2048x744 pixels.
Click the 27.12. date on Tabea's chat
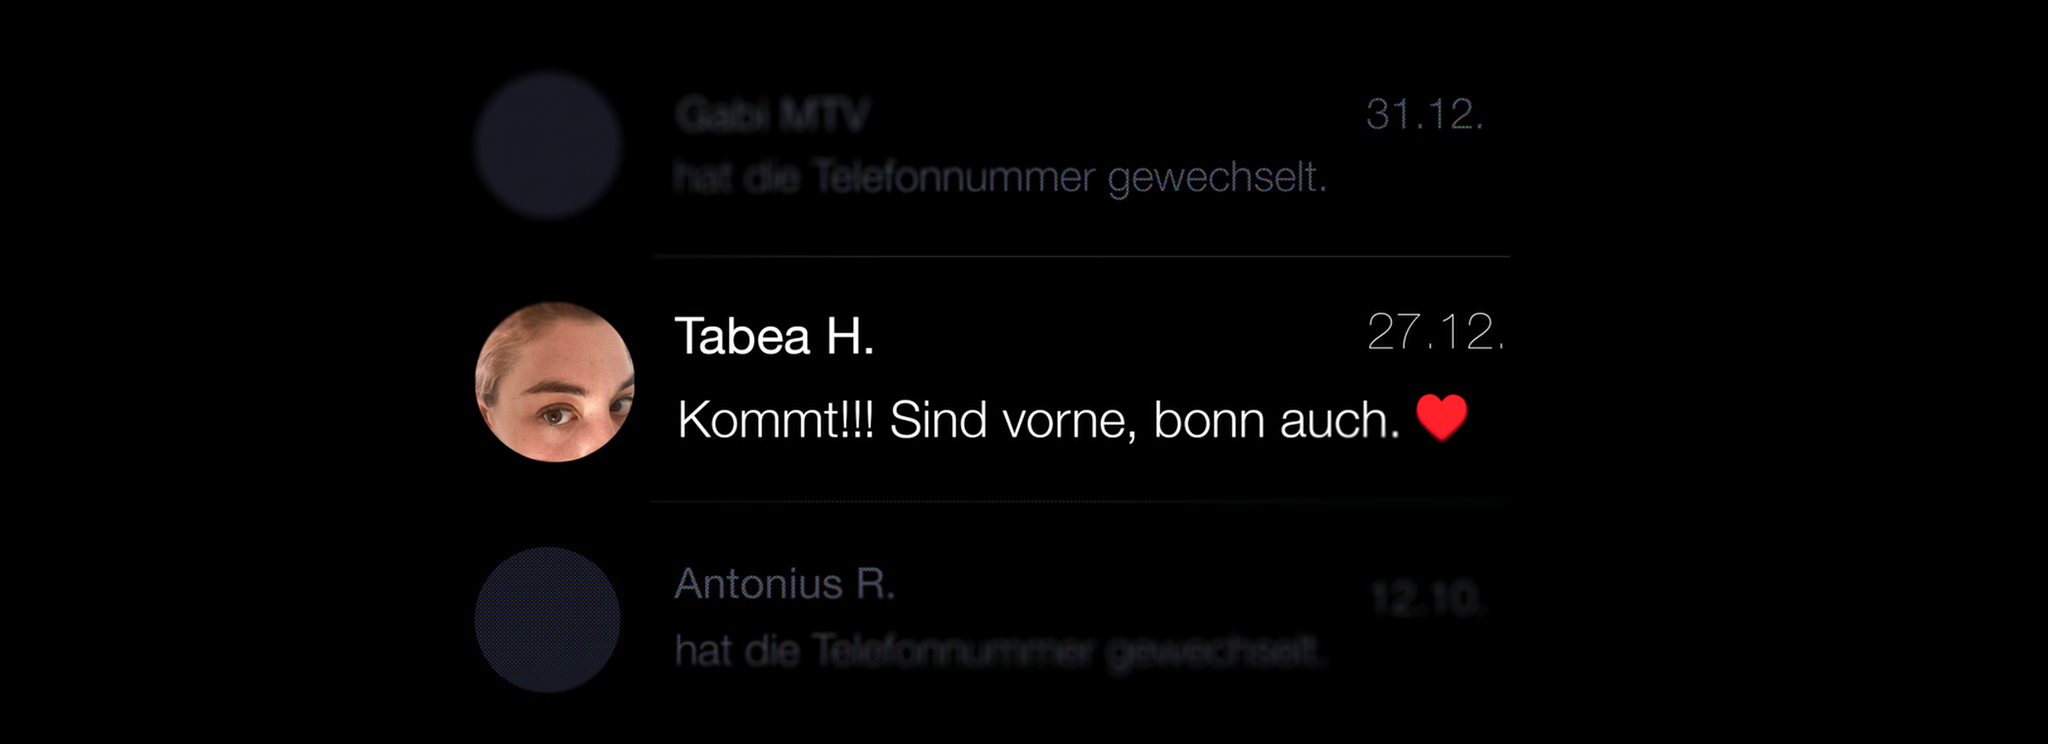1435,332
